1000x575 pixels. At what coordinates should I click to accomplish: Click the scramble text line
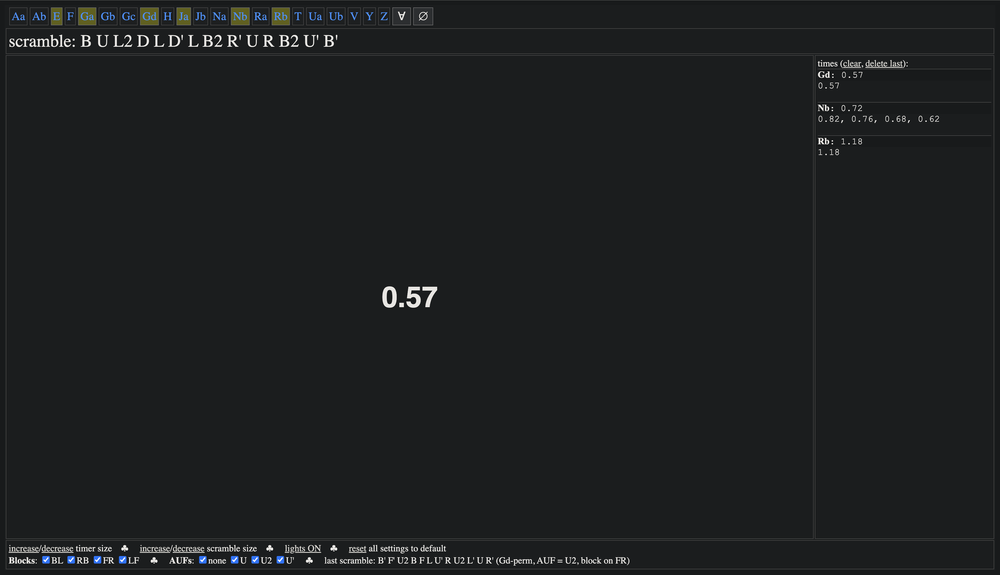[x=173, y=41]
